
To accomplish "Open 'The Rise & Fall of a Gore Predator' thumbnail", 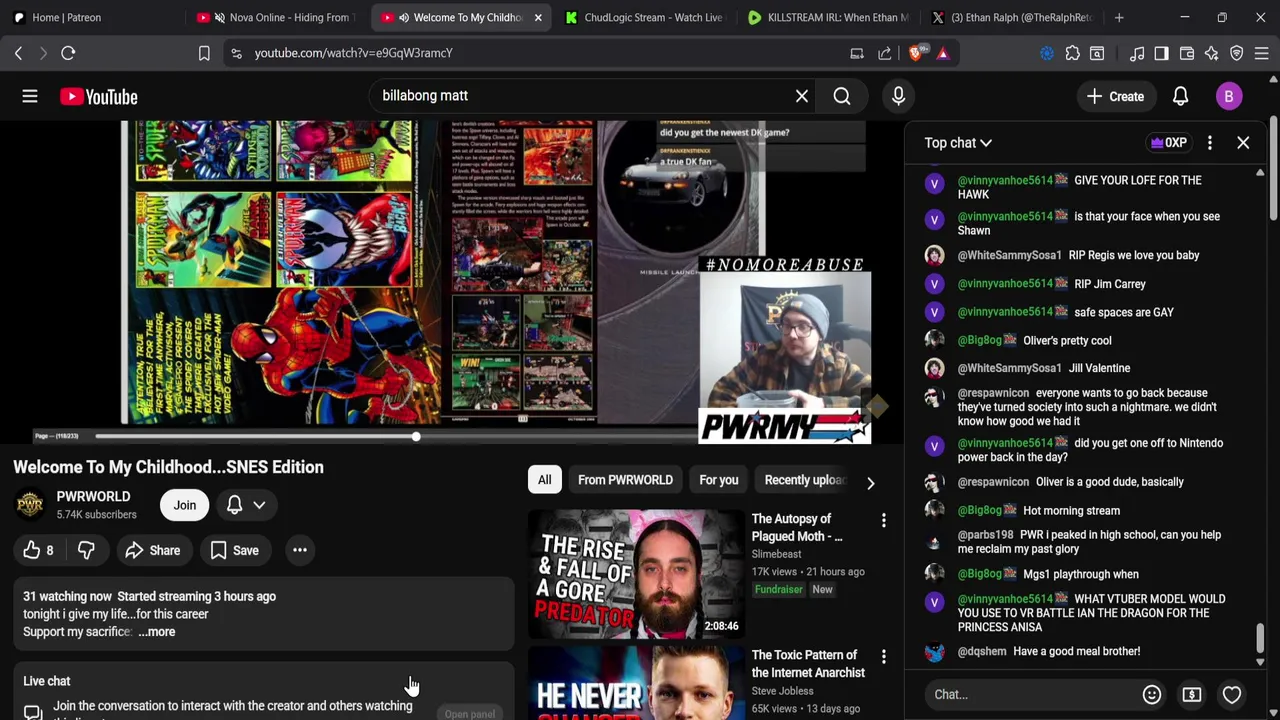I will coord(636,574).
